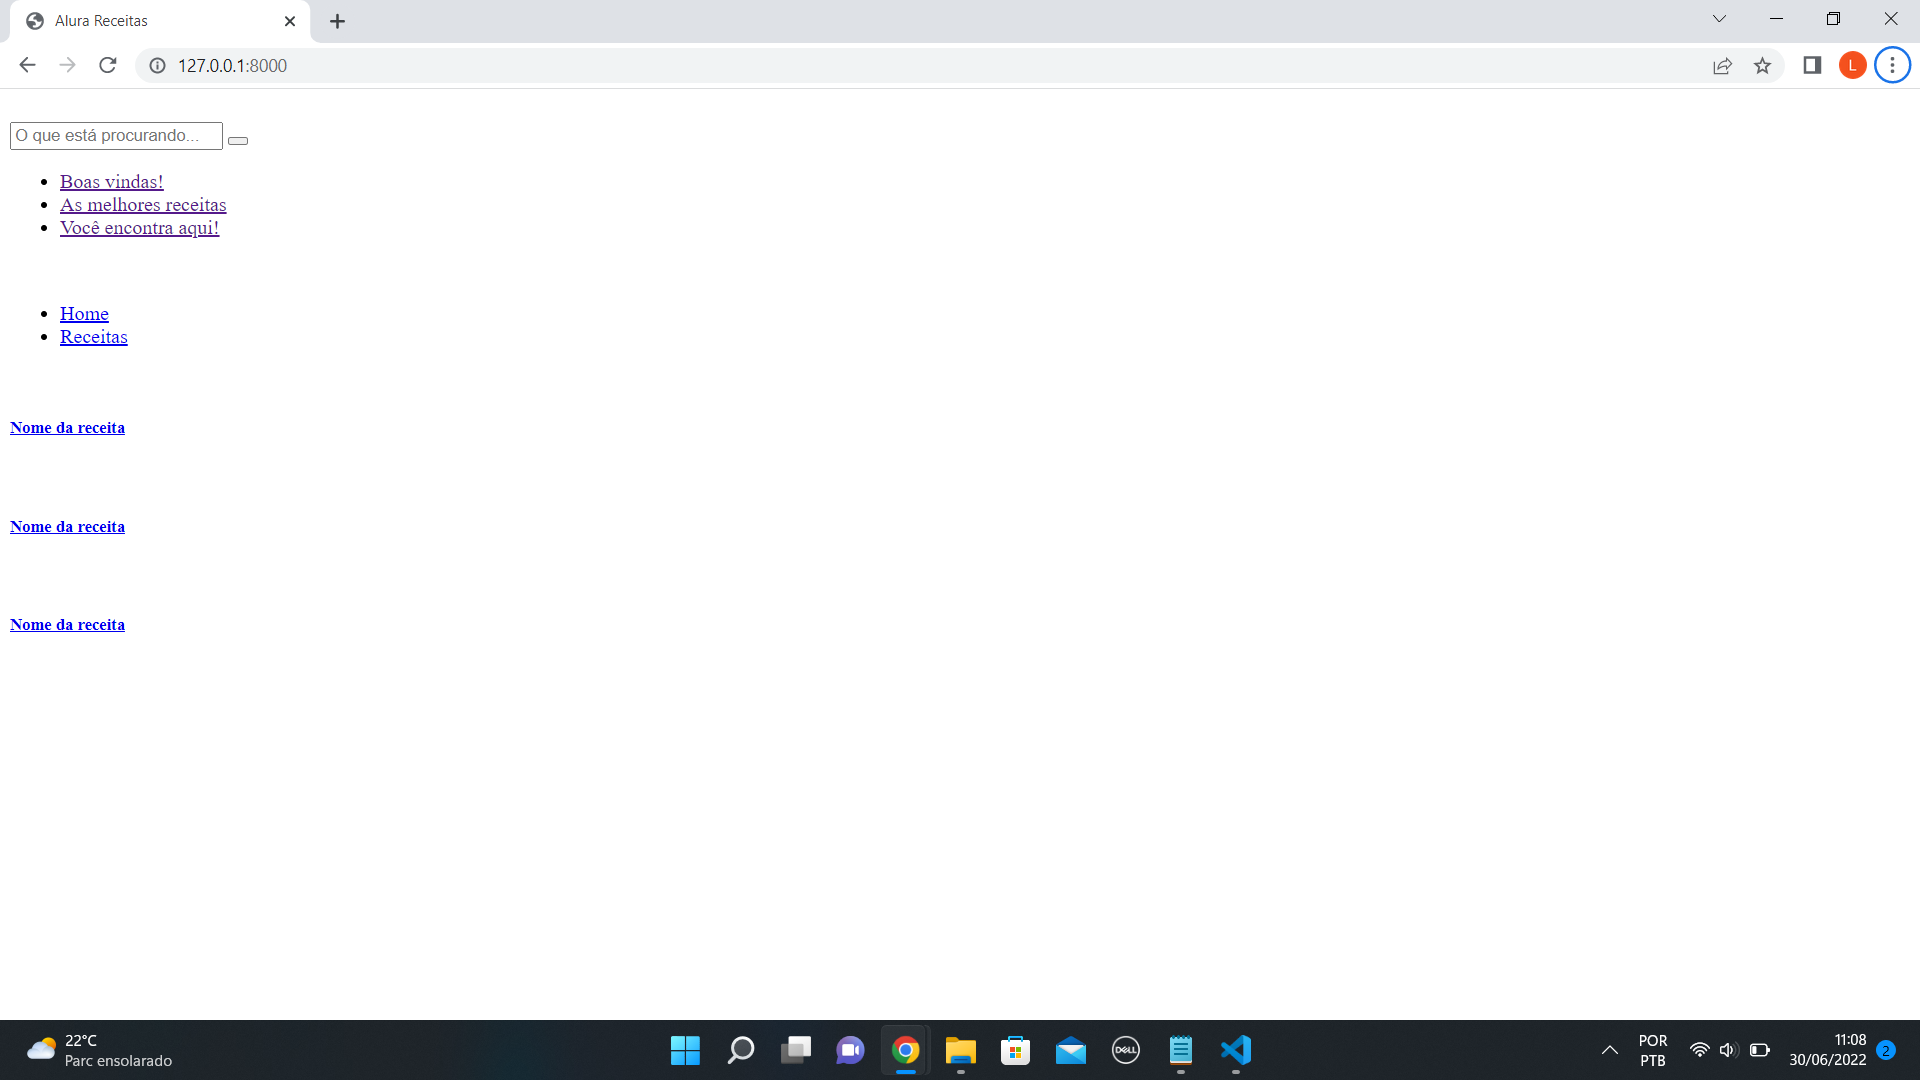Close the Alura Receitas tab
This screenshot has width=1920, height=1080.
290,21
